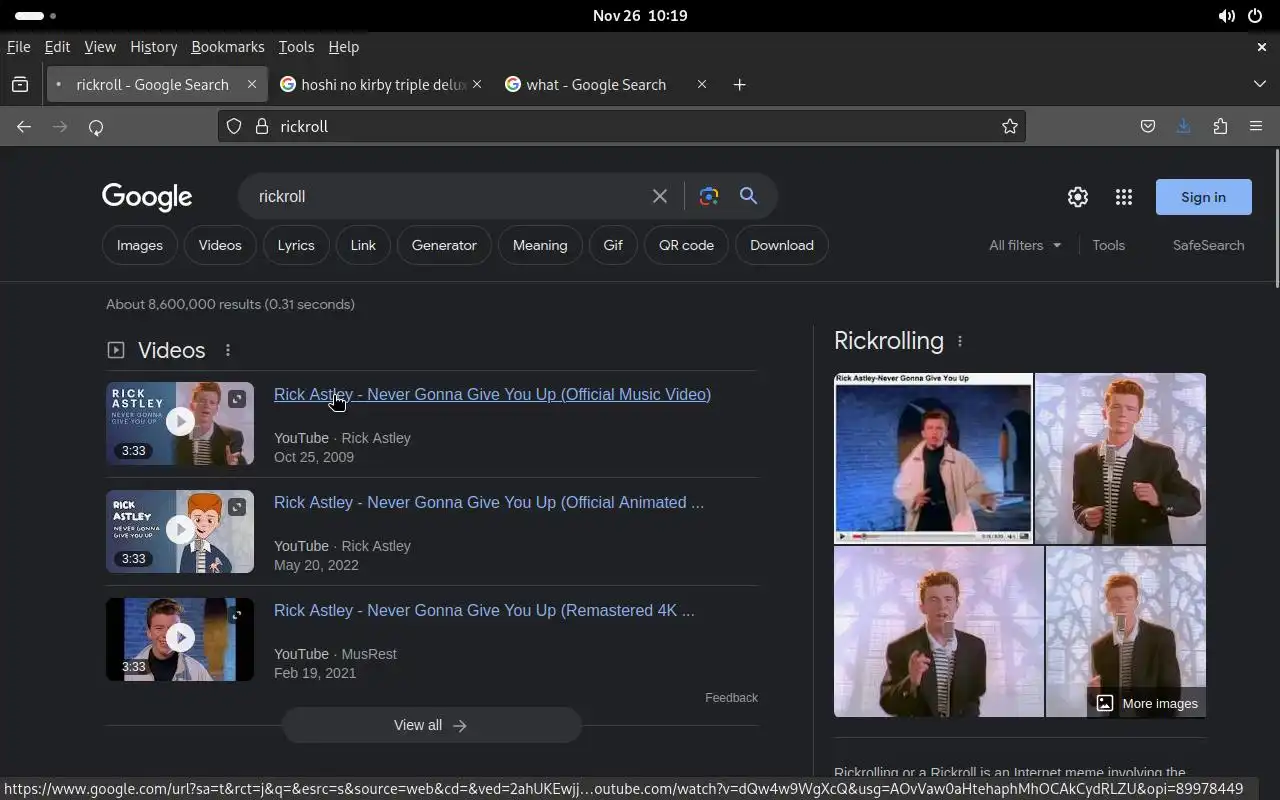Click the shield tracking protection icon

pyautogui.click(x=234, y=126)
